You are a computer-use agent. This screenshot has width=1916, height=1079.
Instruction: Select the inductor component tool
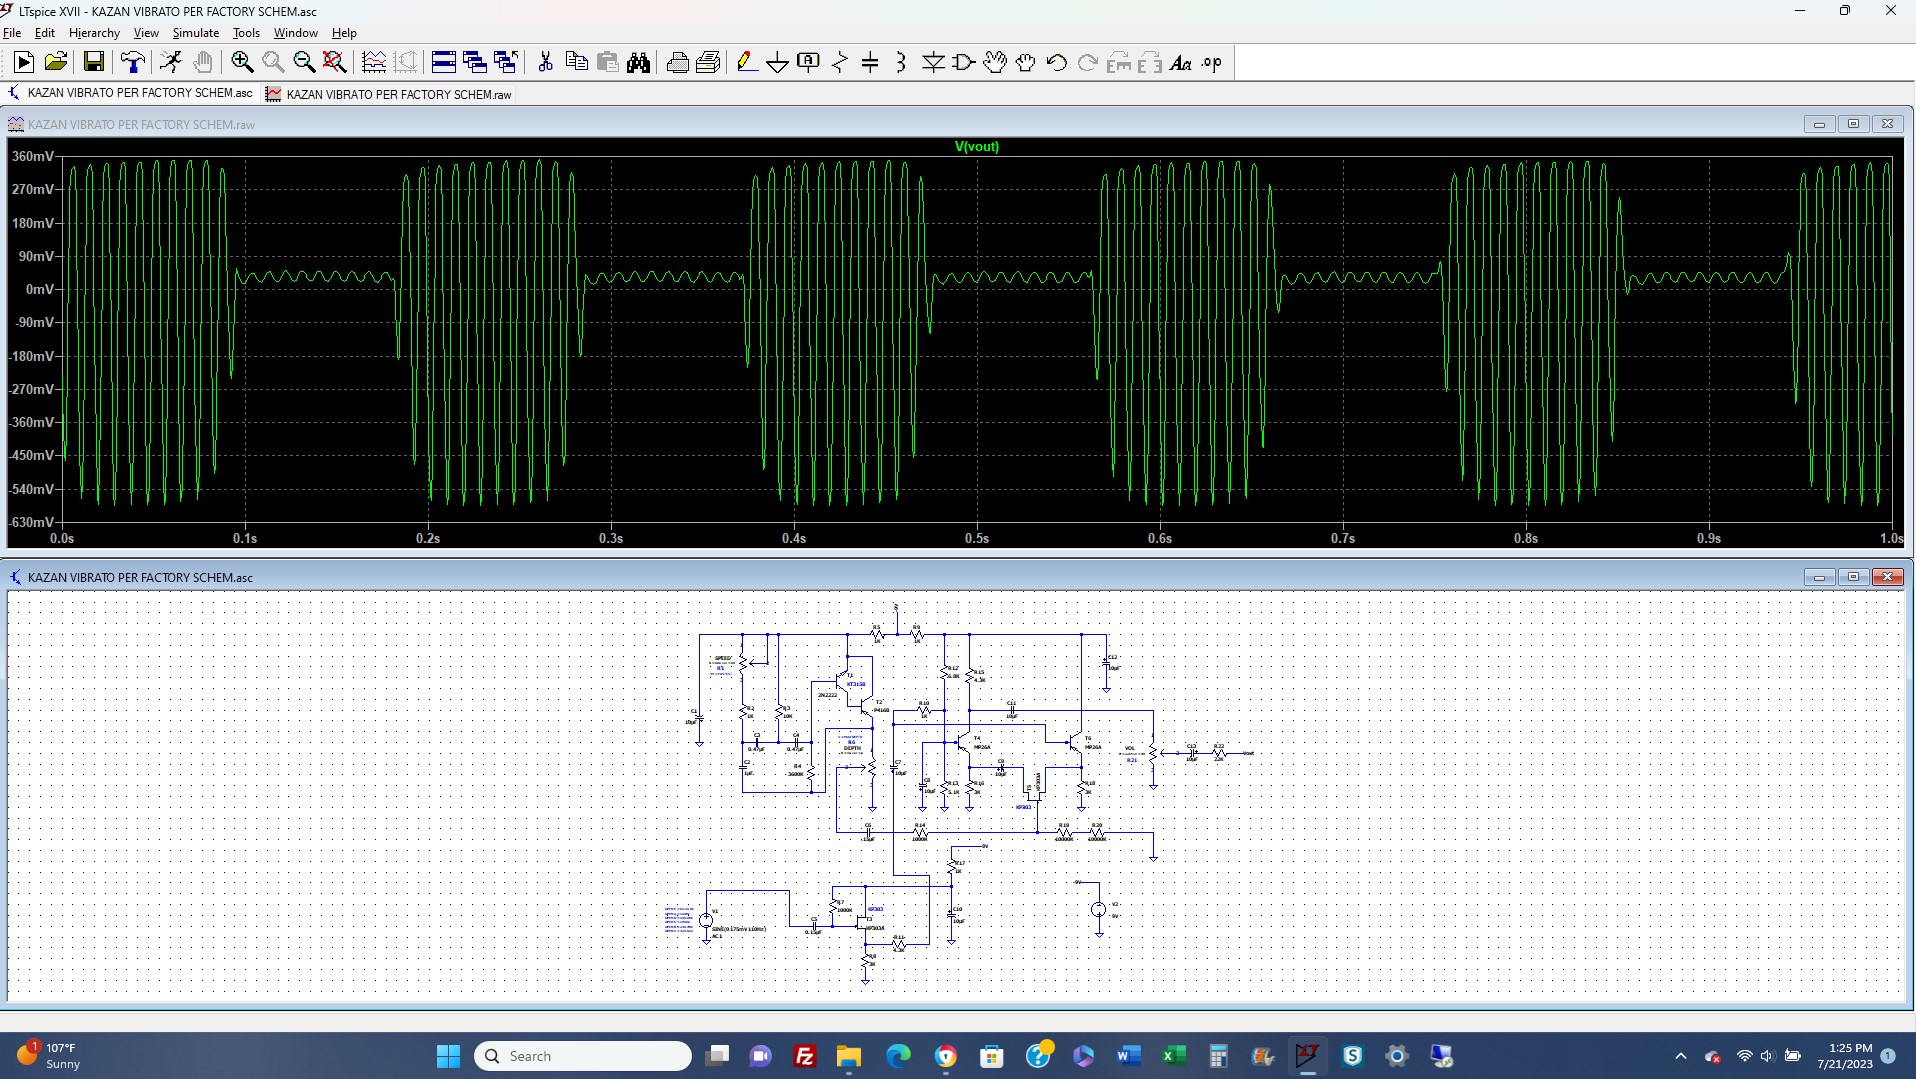(x=901, y=63)
